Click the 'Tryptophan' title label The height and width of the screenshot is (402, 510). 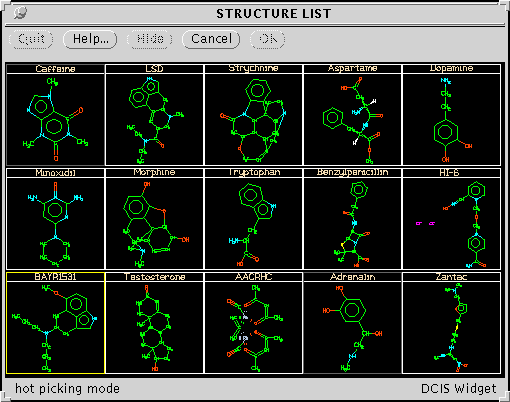point(254,172)
